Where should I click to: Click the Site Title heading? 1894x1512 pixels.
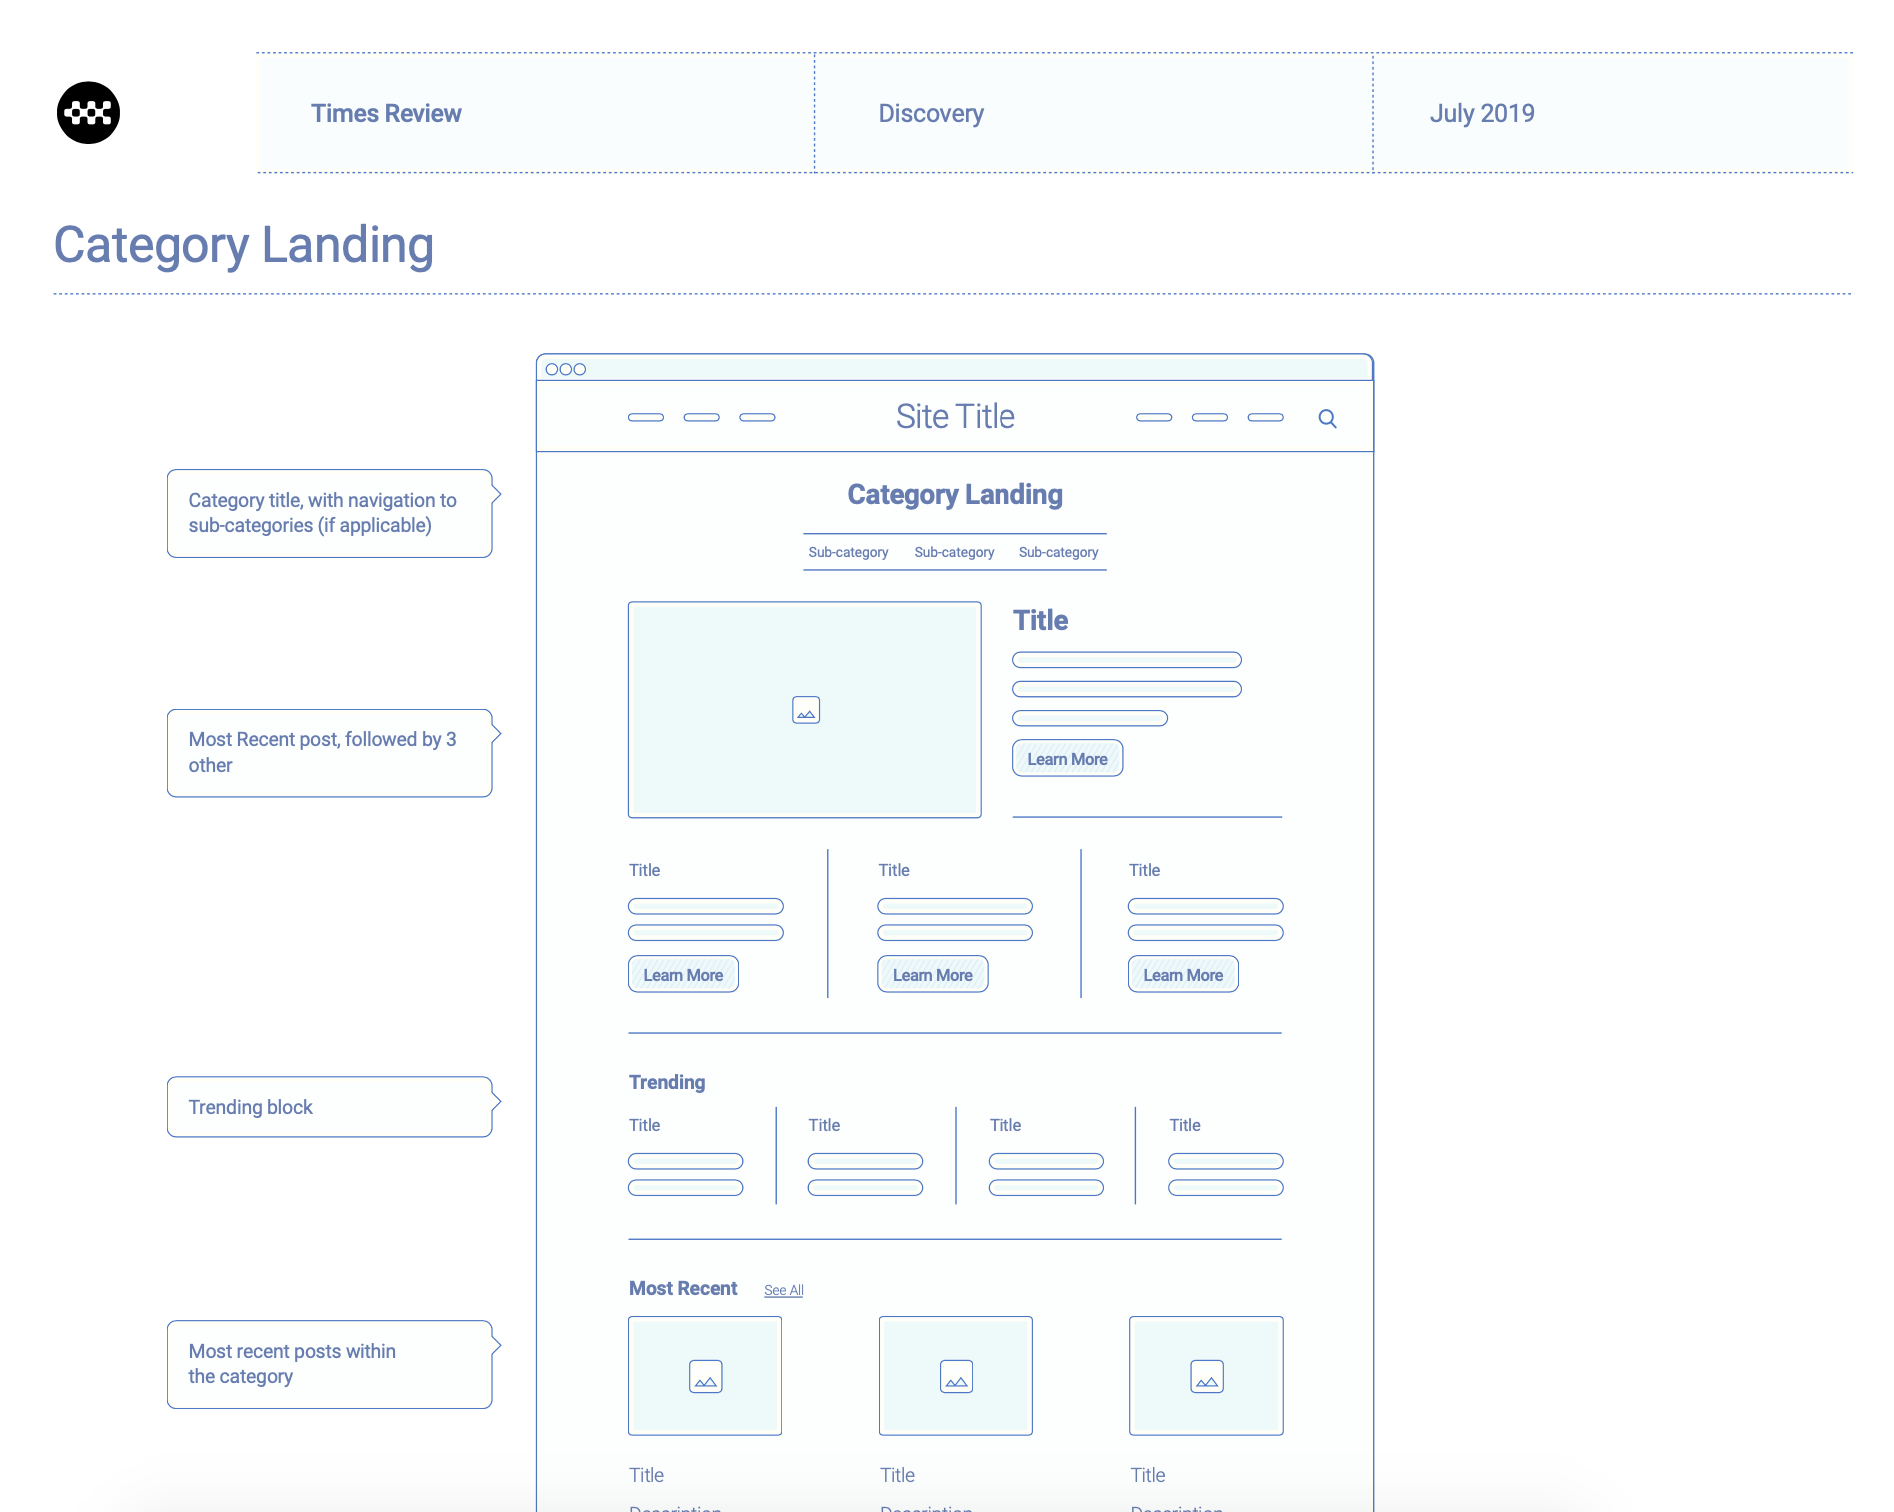955,416
